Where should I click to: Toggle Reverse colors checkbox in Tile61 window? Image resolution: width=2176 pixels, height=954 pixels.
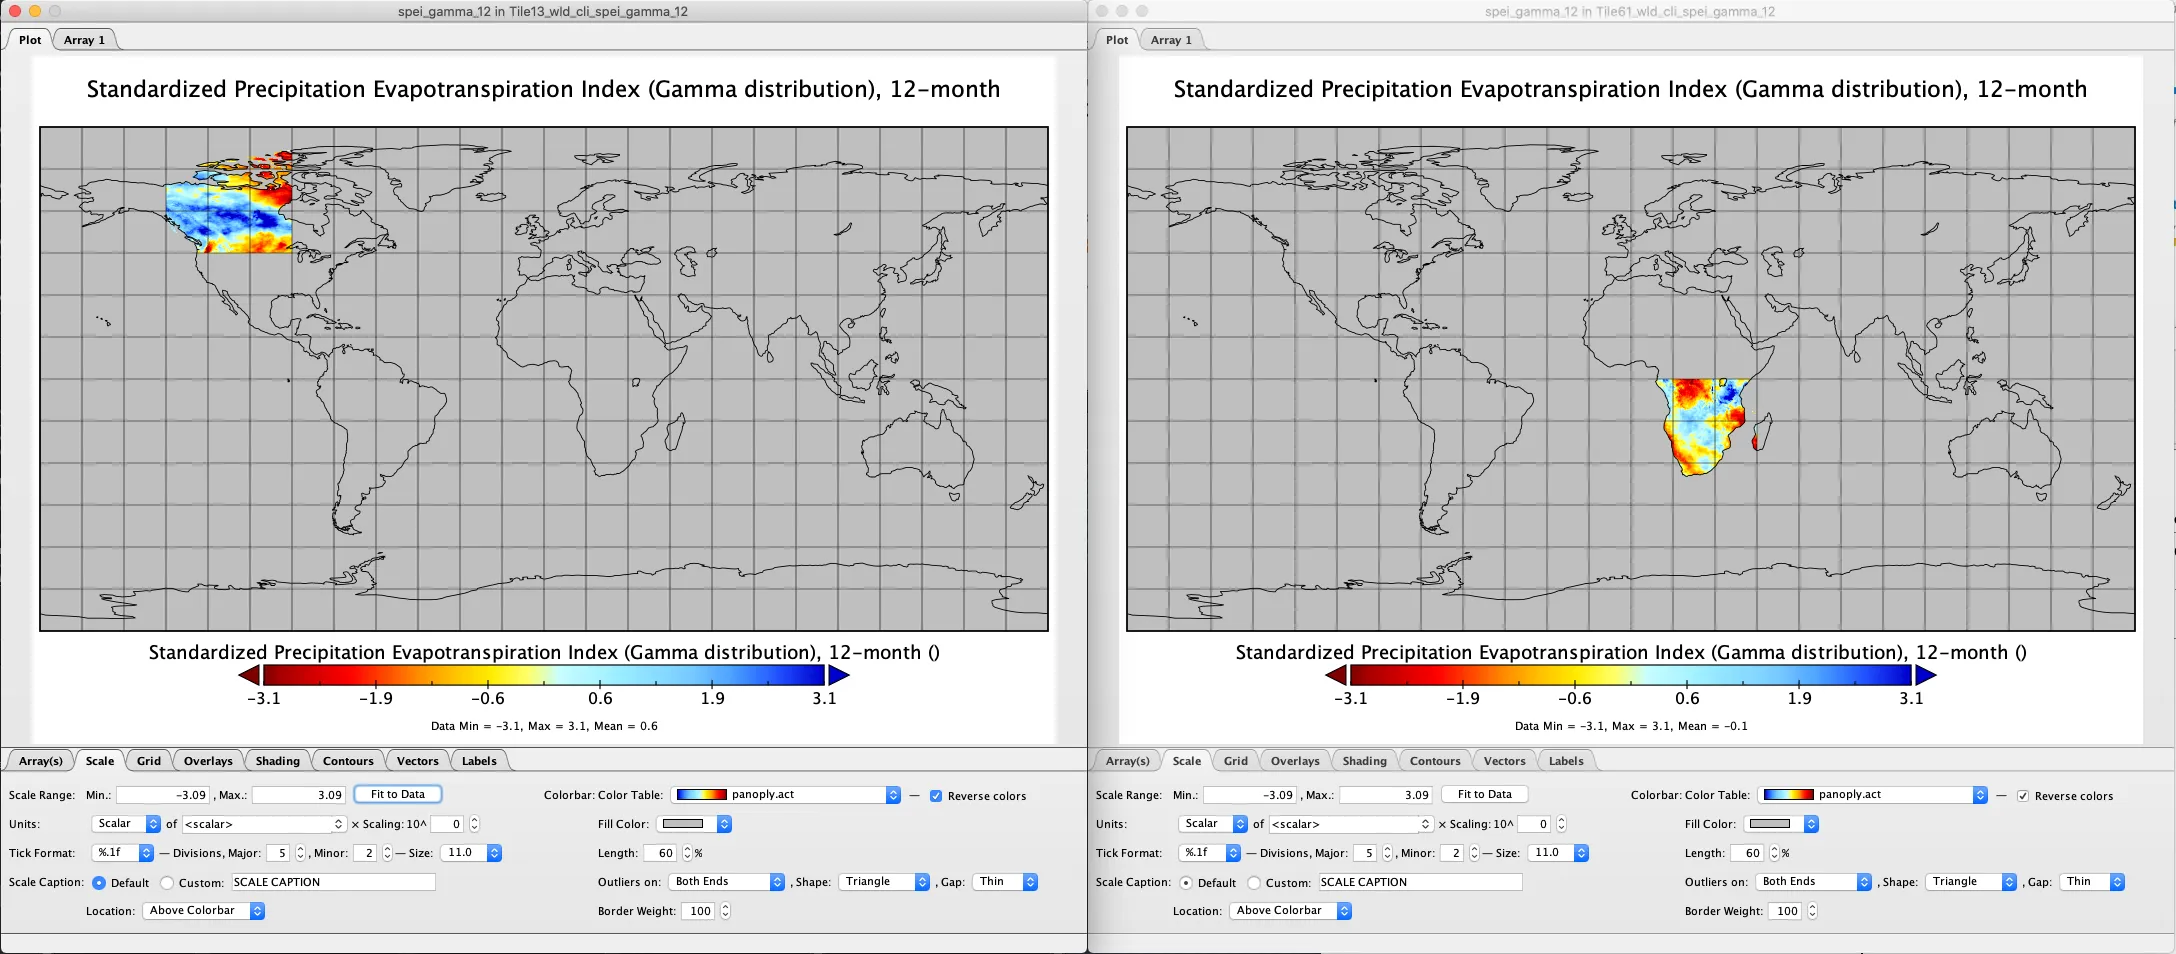point(2023,796)
